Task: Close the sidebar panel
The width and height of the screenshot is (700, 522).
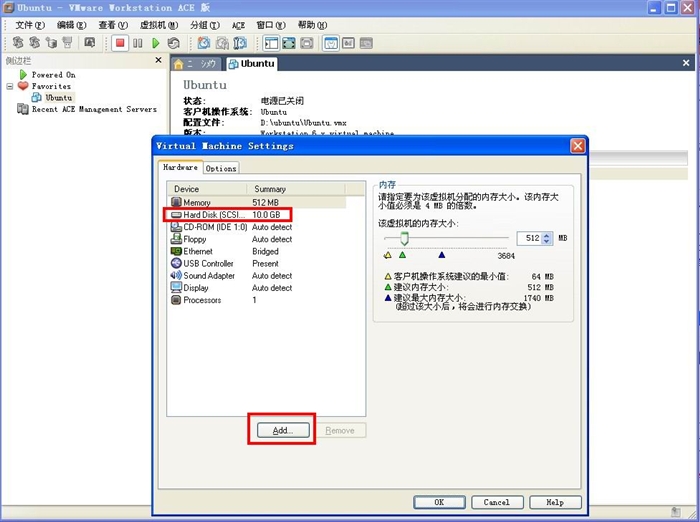Action: pyautogui.click(x=158, y=60)
